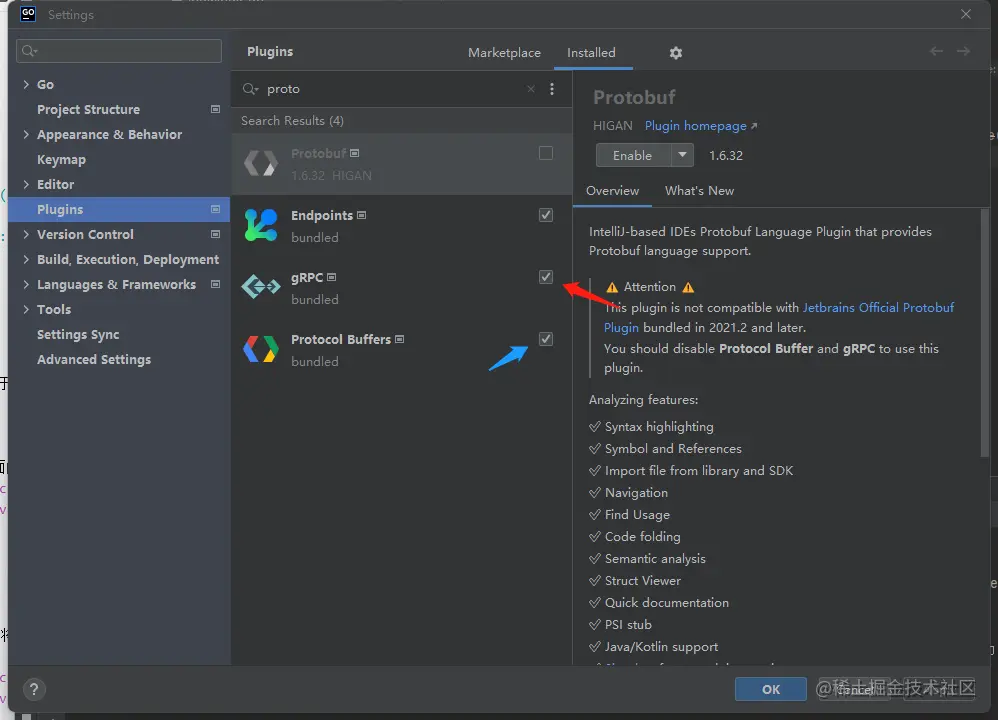This screenshot has height=720, width=998.
Task: Switch to the Installed tab
Action: click(x=591, y=53)
